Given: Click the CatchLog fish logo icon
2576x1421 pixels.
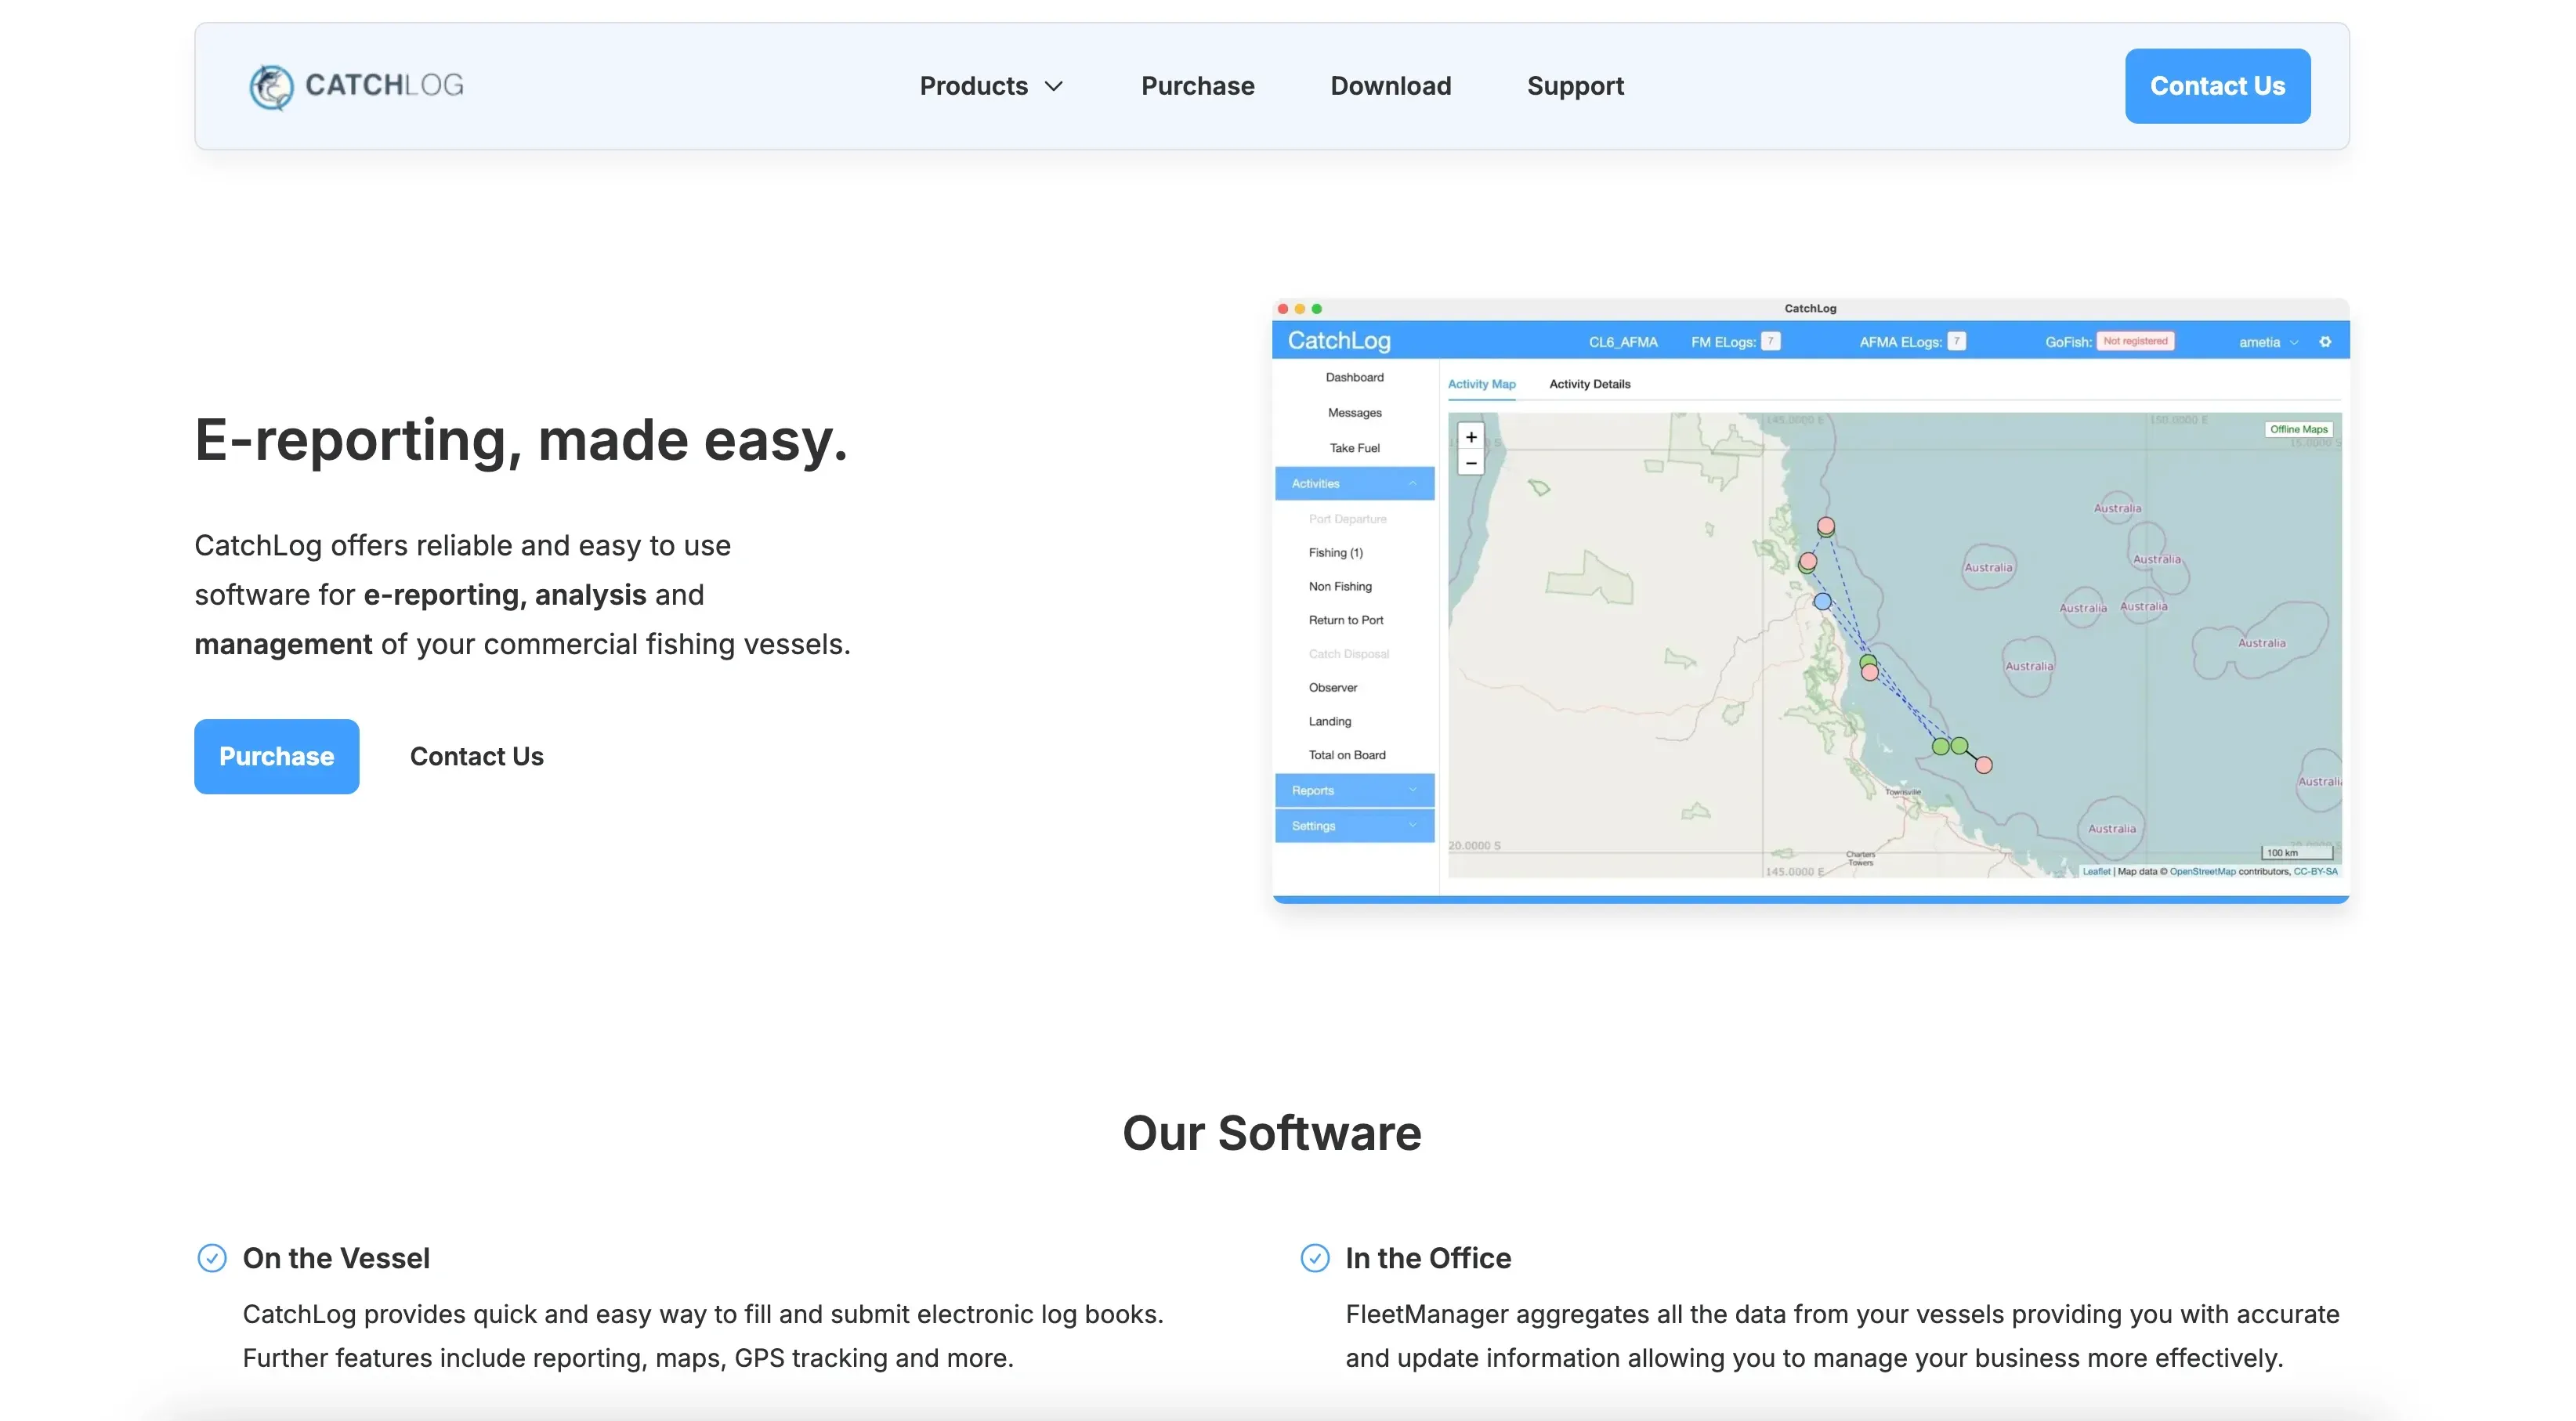Looking at the screenshot, I should pyautogui.click(x=271, y=87).
